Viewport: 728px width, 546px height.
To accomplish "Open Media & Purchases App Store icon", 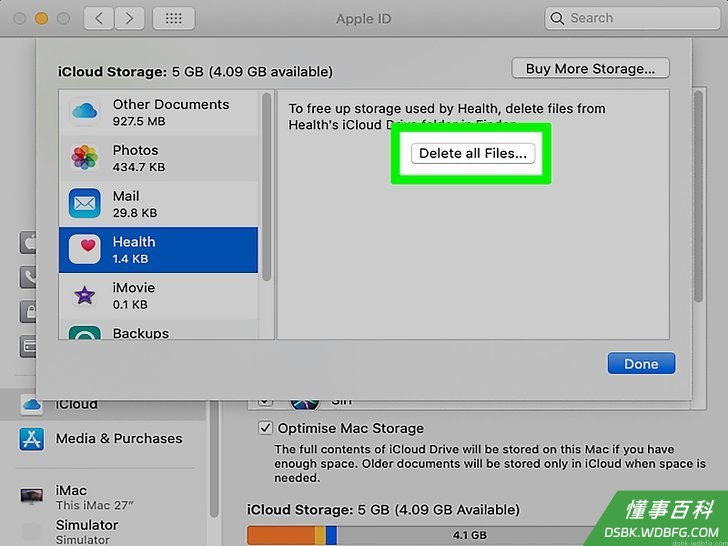I will [x=32, y=439].
